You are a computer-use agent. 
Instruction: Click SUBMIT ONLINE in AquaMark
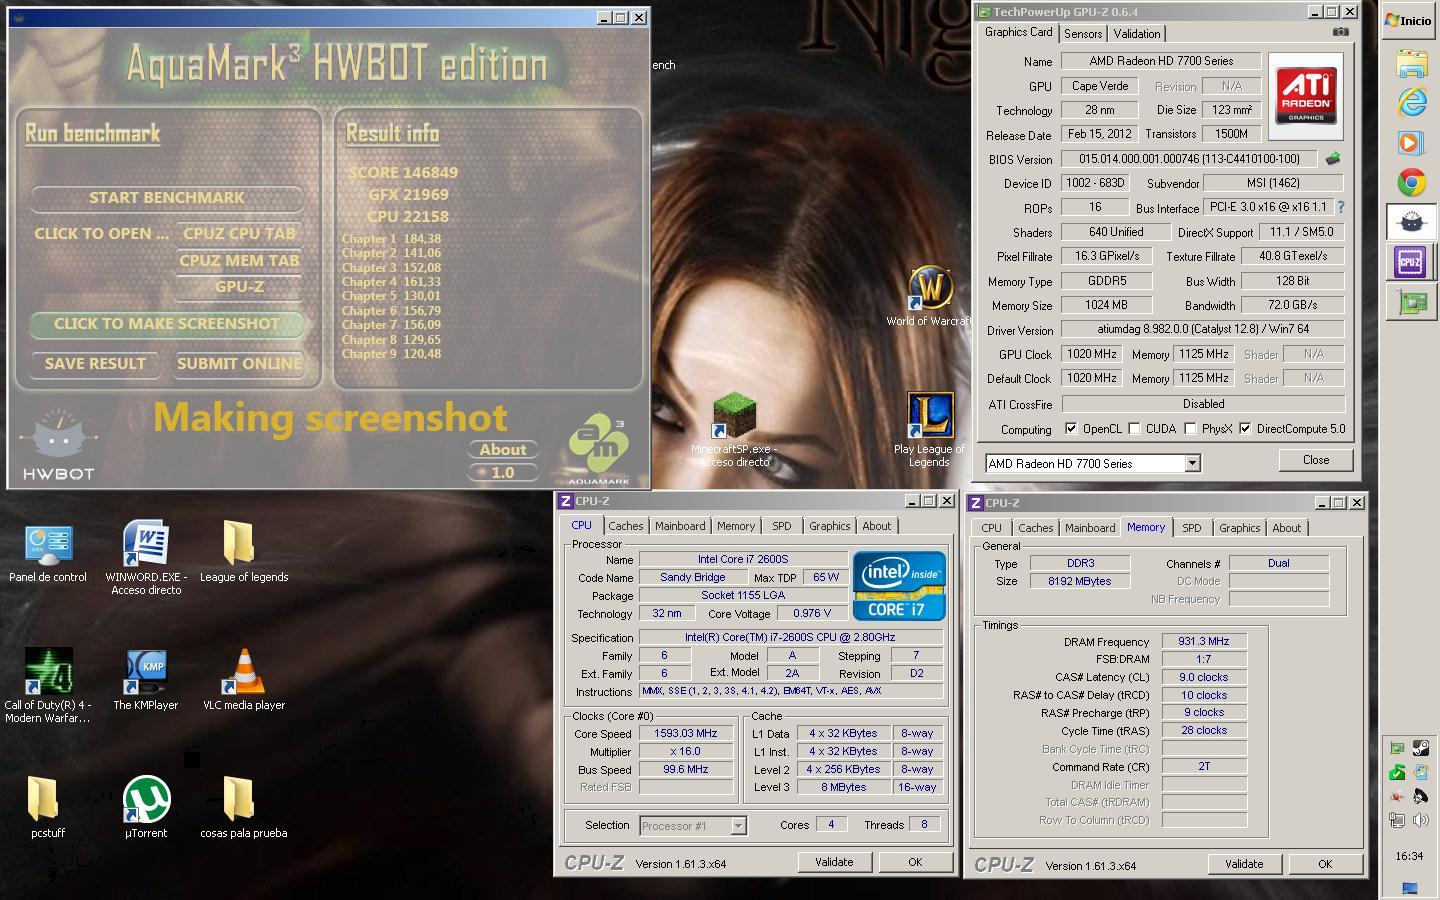coord(239,364)
